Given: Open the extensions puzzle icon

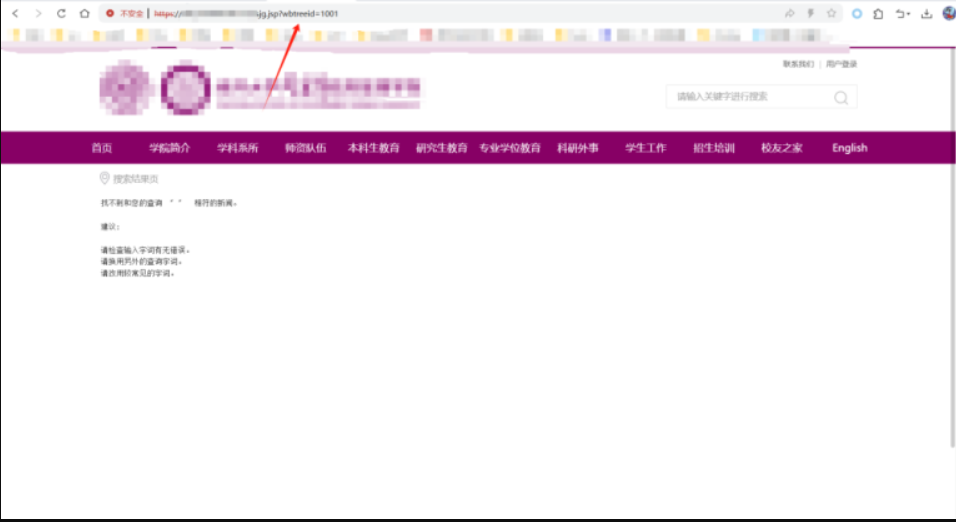Looking at the screenshot, I should tap(878, 13).
